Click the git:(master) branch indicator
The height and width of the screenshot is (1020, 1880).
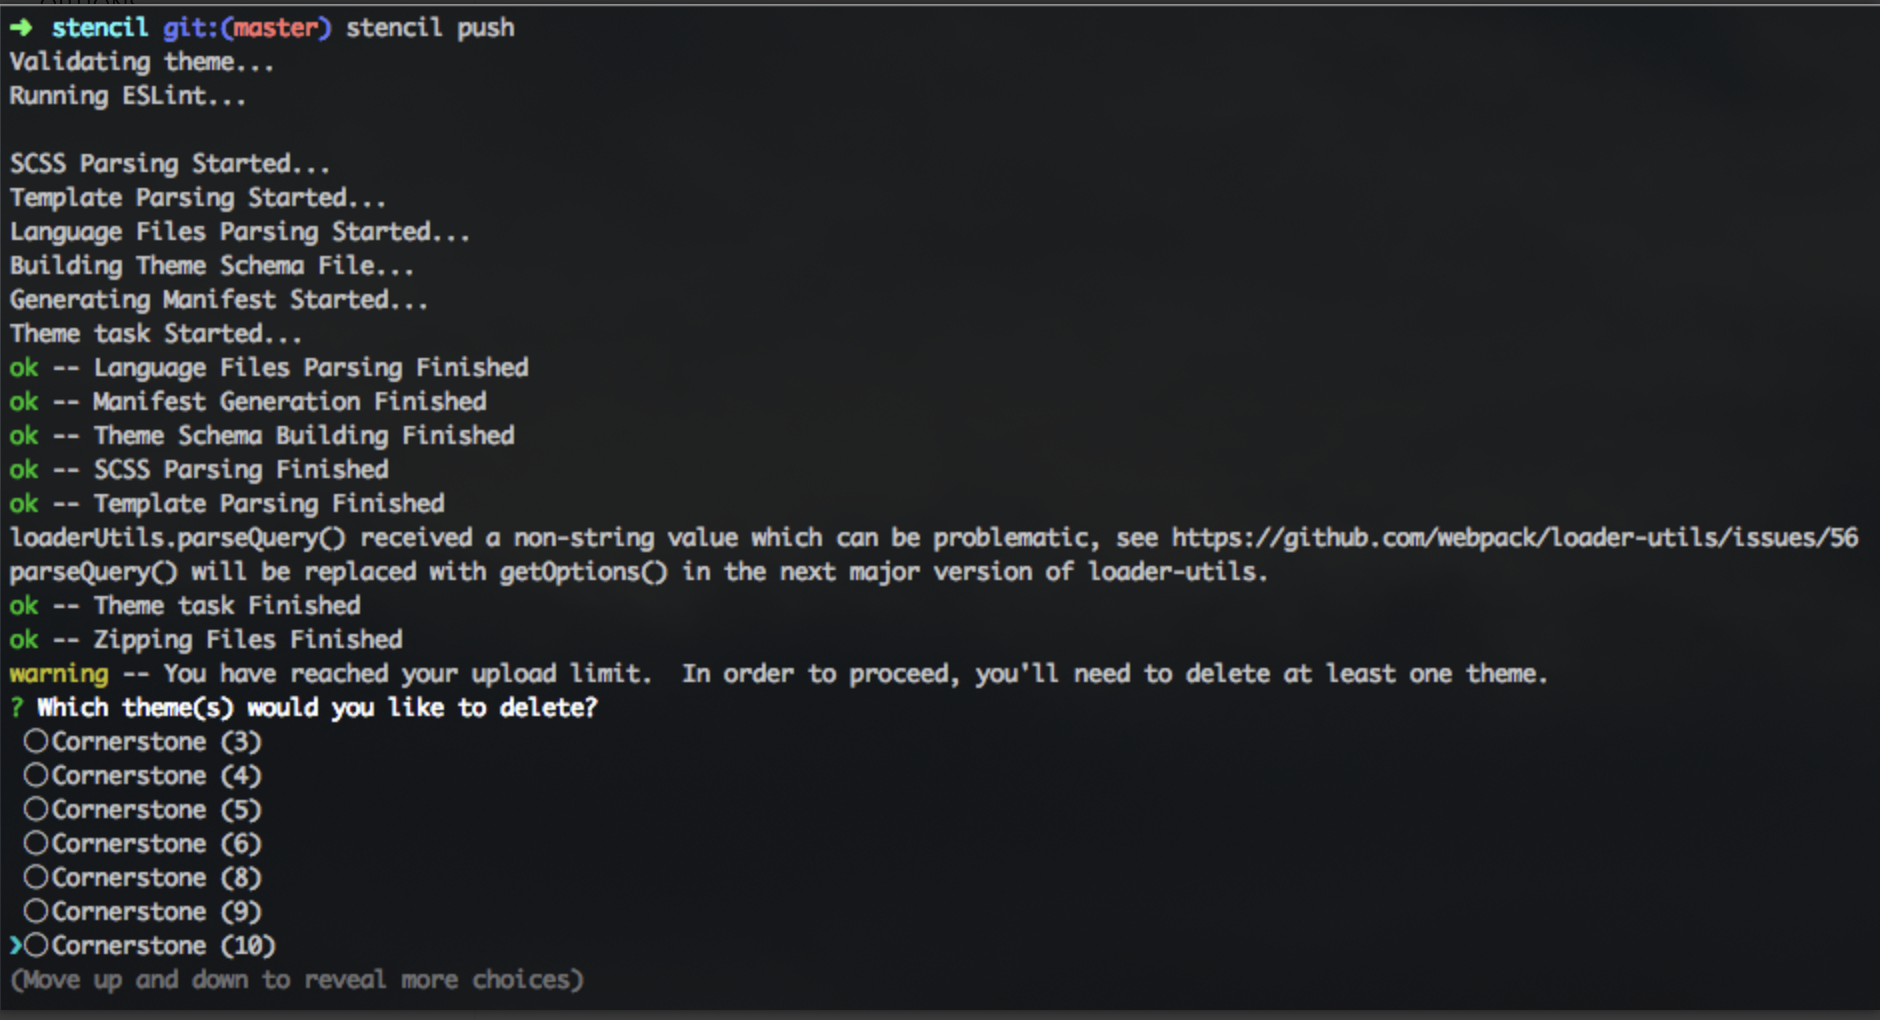[247, 28]
